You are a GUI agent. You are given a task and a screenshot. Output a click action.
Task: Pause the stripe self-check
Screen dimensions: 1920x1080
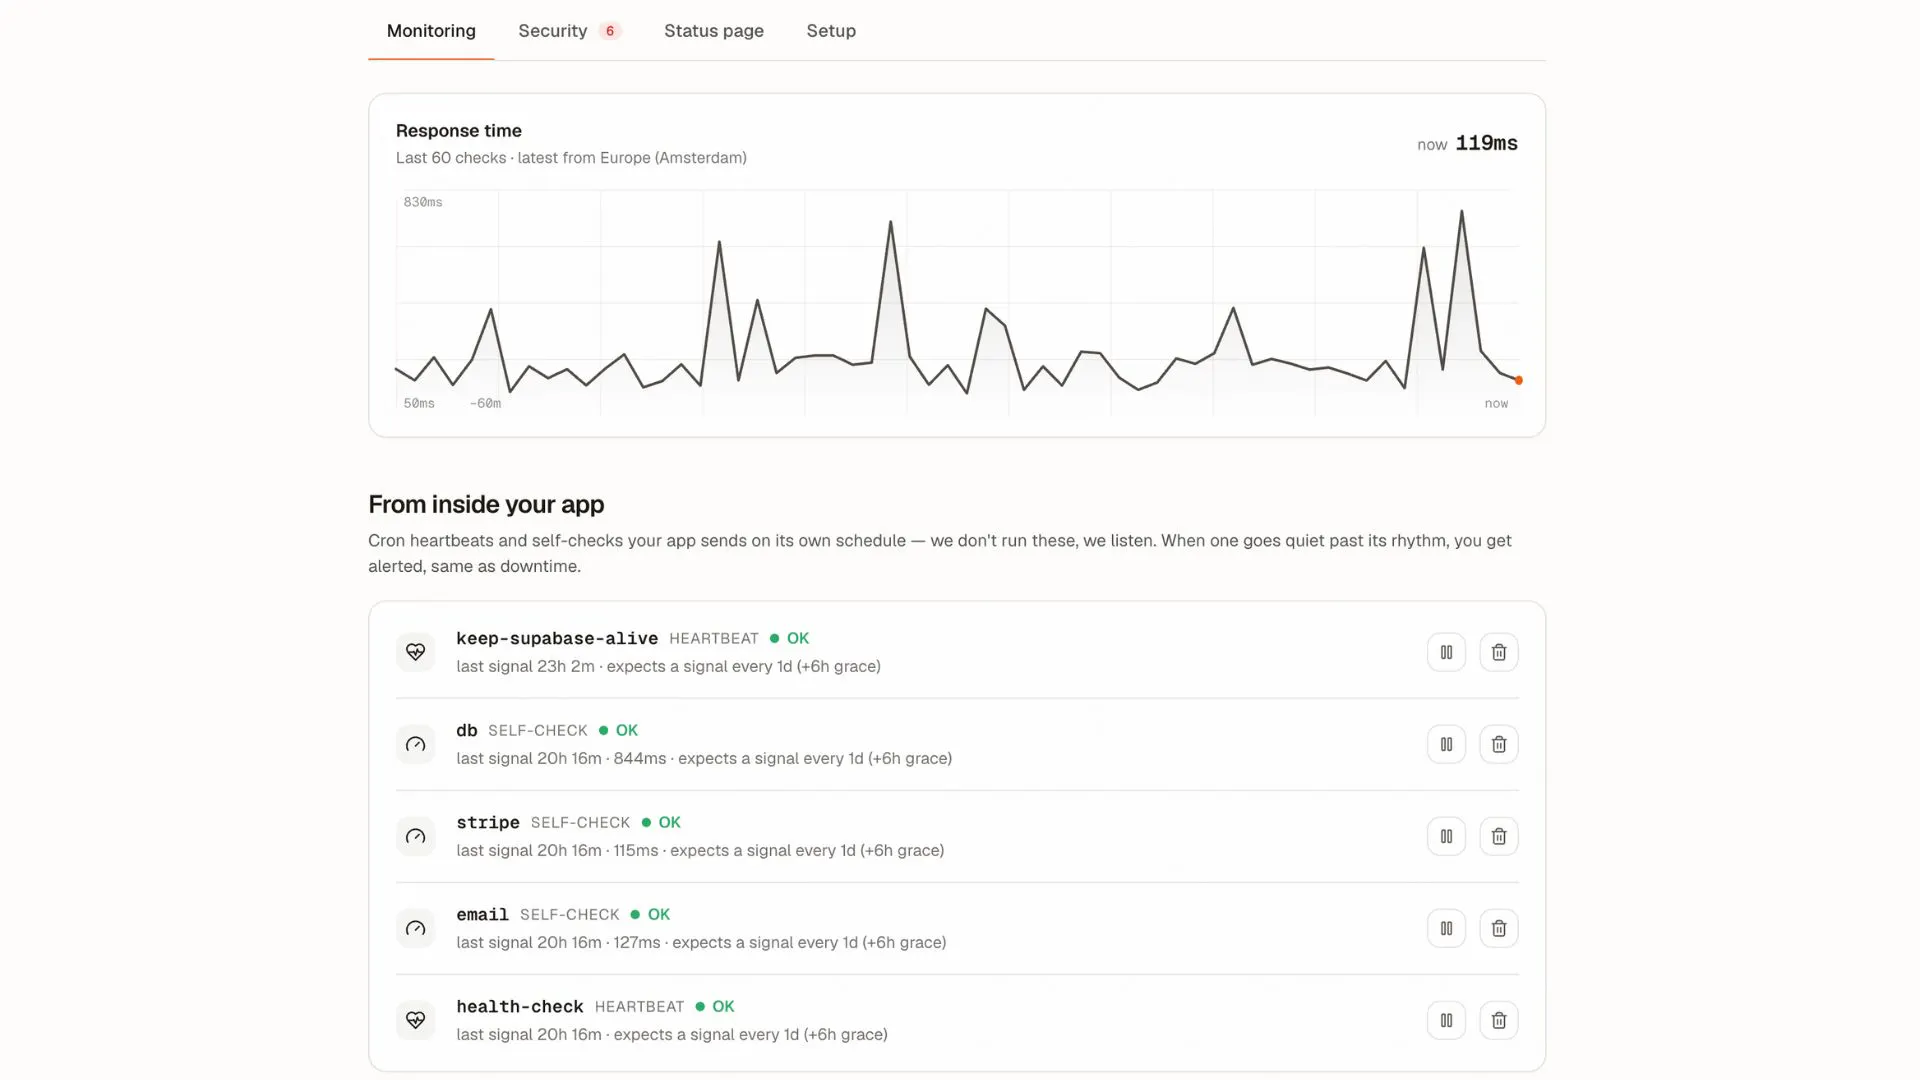click(1446, 836)
